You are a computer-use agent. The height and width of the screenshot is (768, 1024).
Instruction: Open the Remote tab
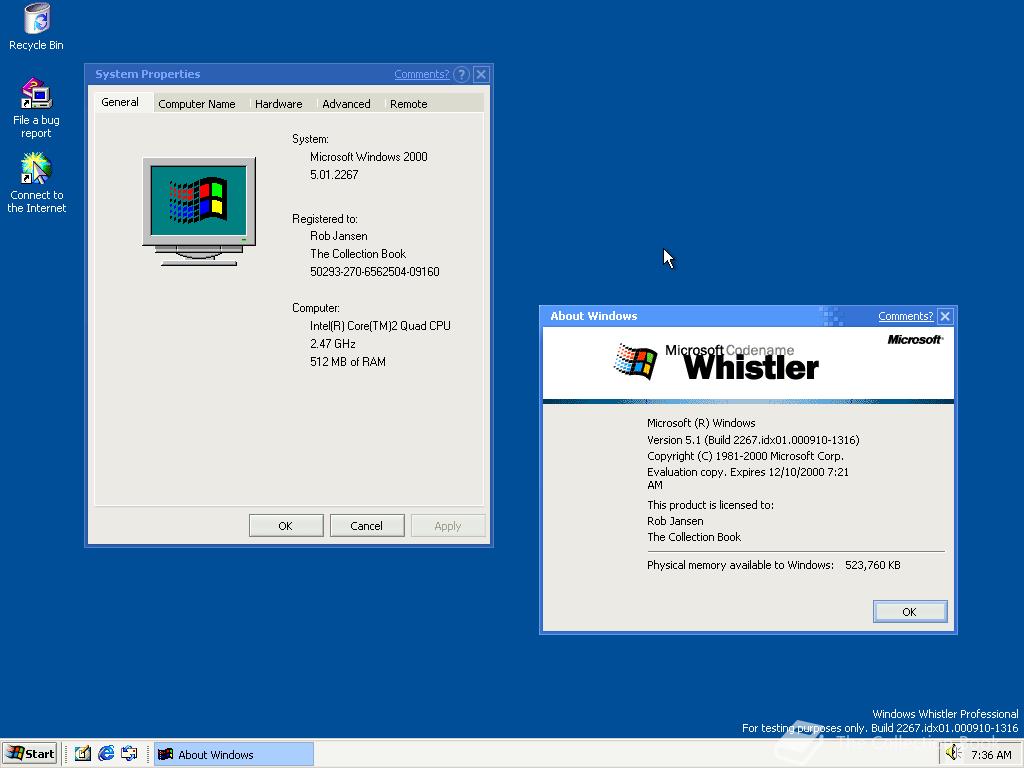click(408, 104)
